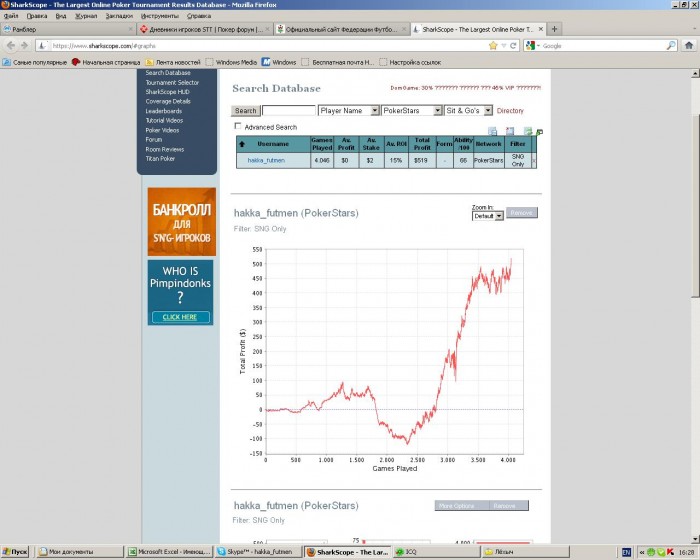
Task: Open Poker Videos in sidebar
Action: click(162, 130)
